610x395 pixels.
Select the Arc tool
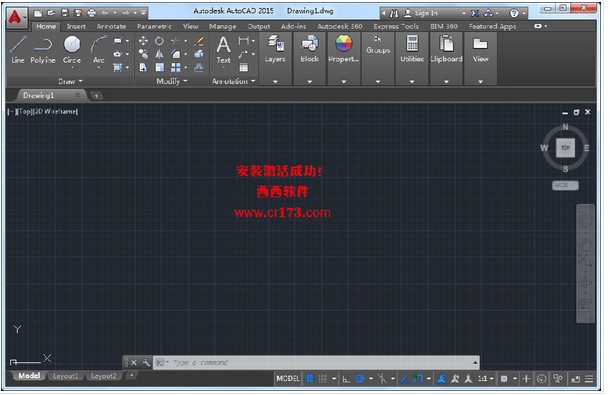(98, 50)
